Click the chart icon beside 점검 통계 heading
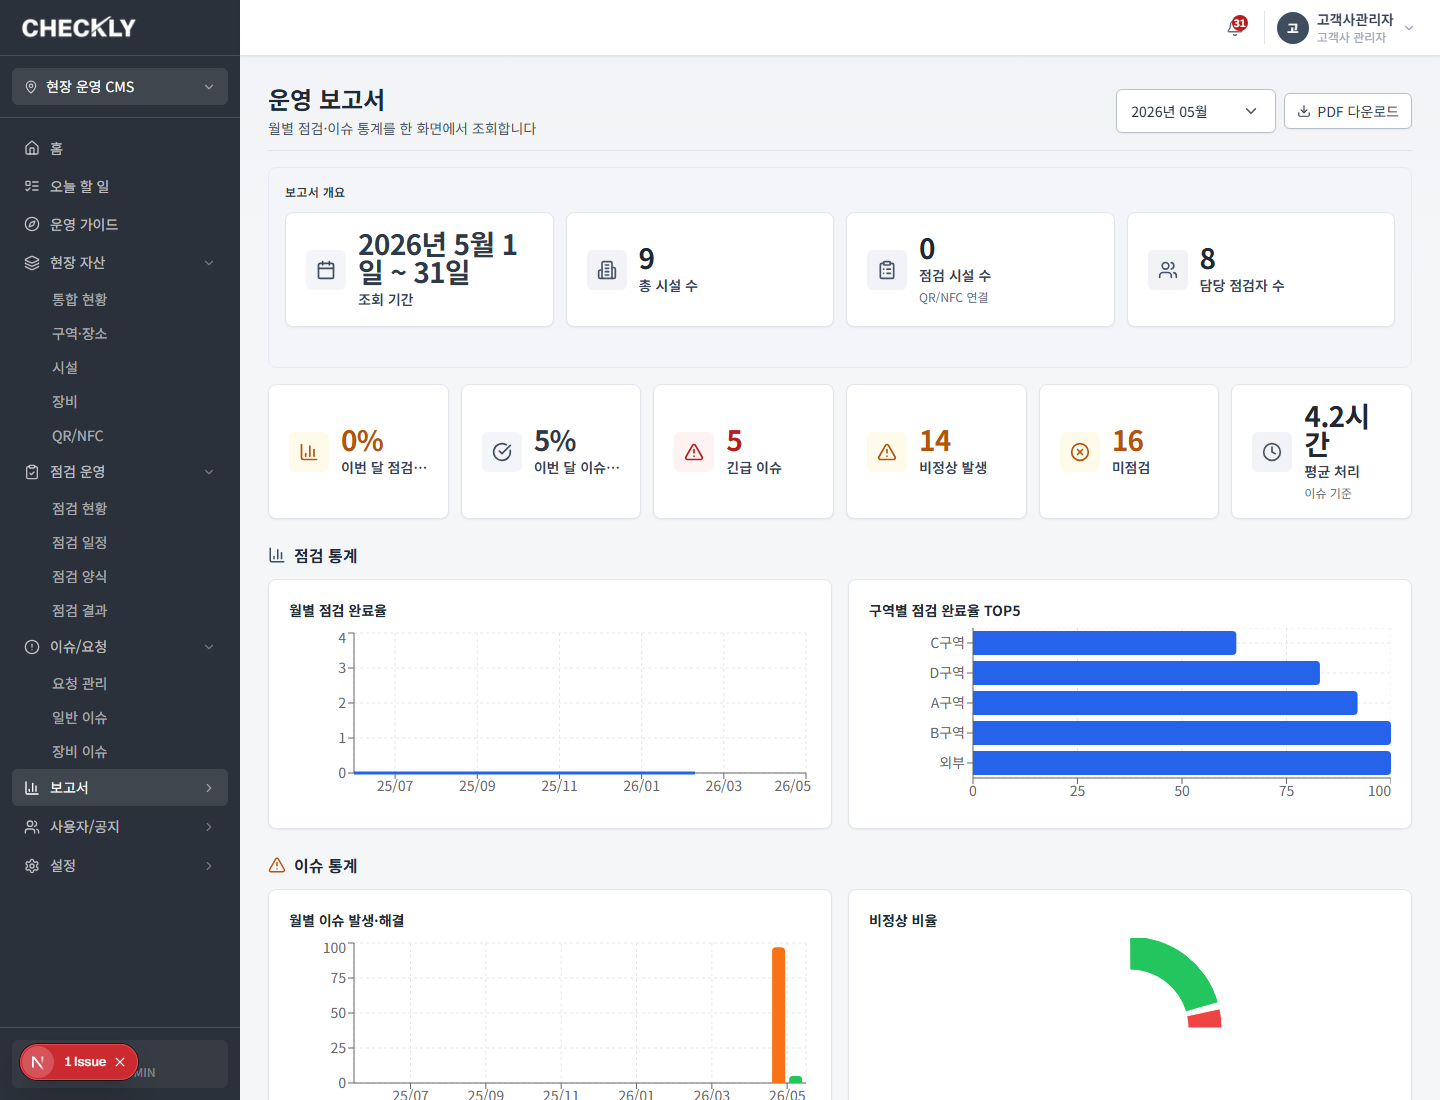 (x=277, y=555)
